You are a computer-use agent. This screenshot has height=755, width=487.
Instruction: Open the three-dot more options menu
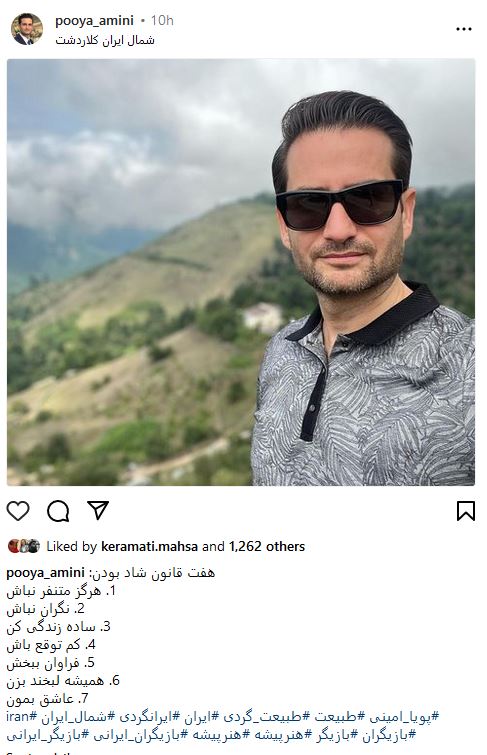click(x=463, y=29)
